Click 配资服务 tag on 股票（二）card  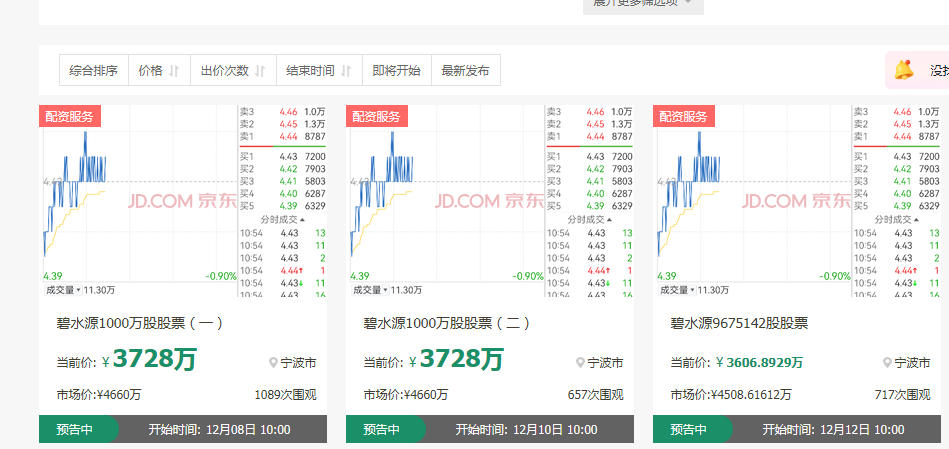coord(377,116)
